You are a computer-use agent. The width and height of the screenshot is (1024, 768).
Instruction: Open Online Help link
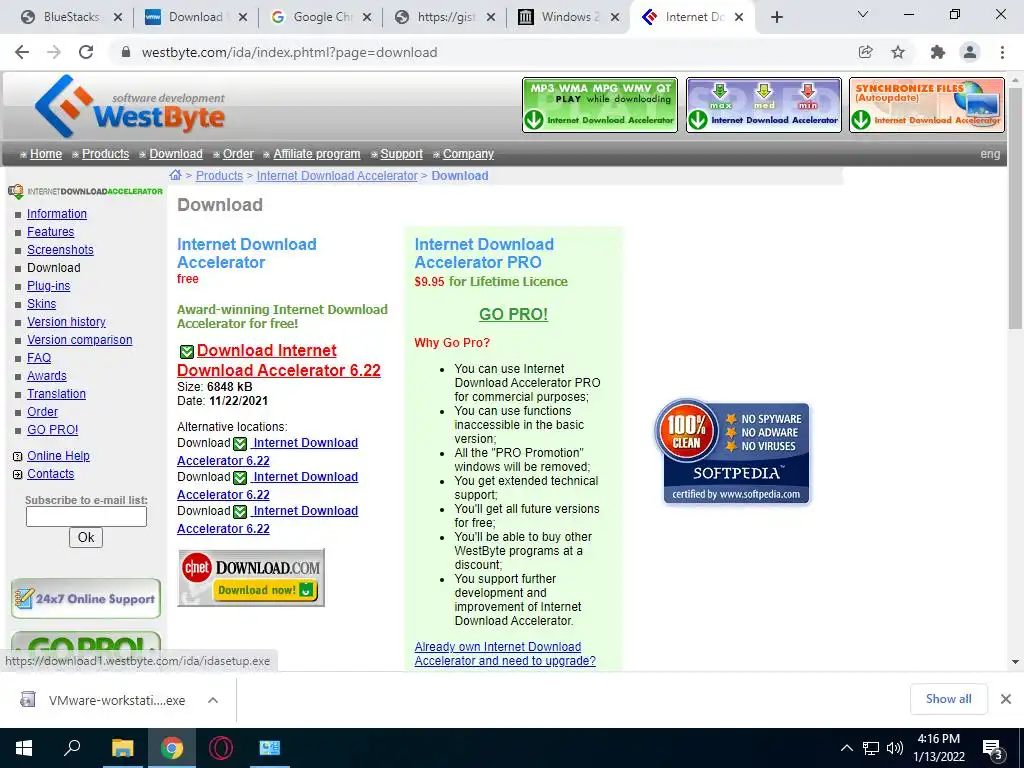[58, 455]
